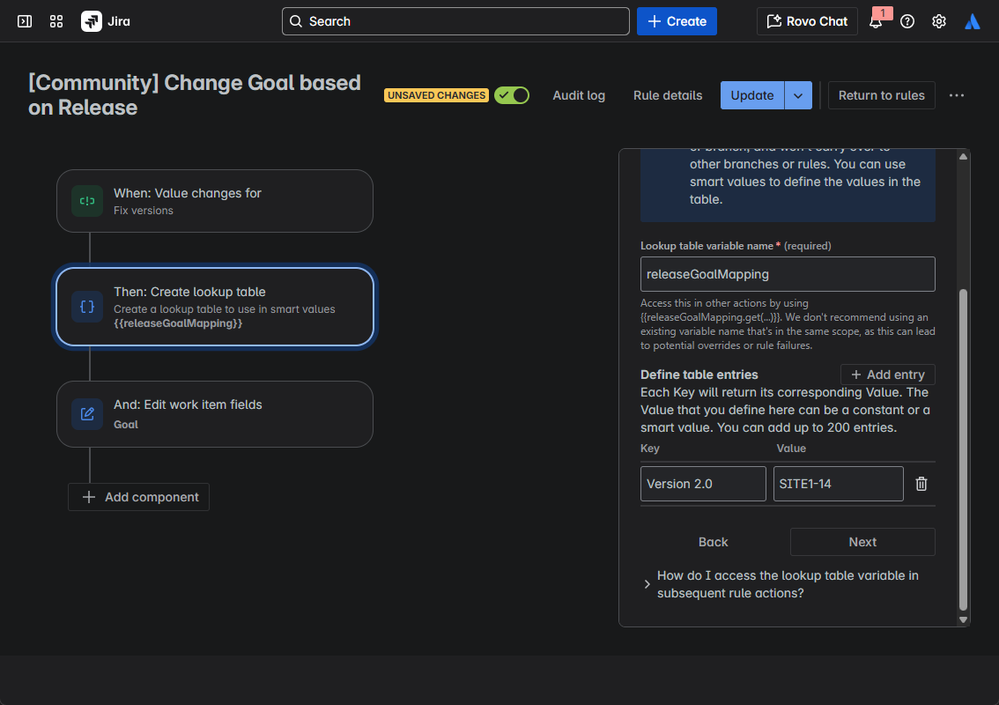
Task: Open the settings gear icon
Action: pyautogui.click(x=938, y=21)
